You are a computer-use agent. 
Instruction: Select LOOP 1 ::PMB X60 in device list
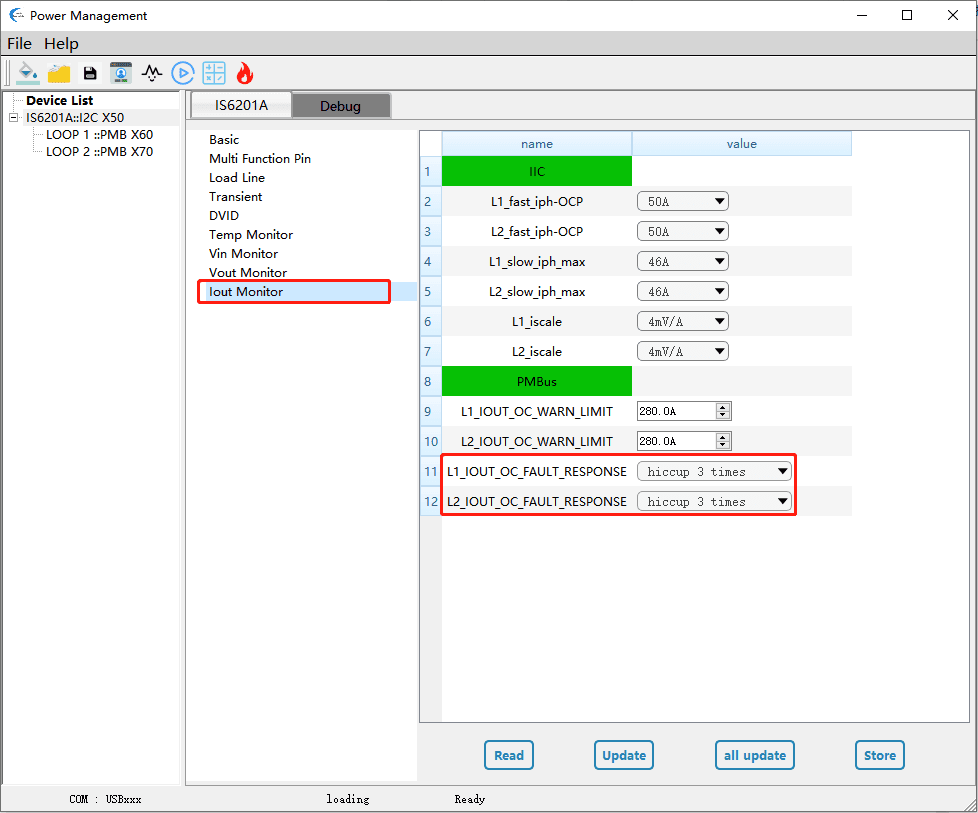99,135
